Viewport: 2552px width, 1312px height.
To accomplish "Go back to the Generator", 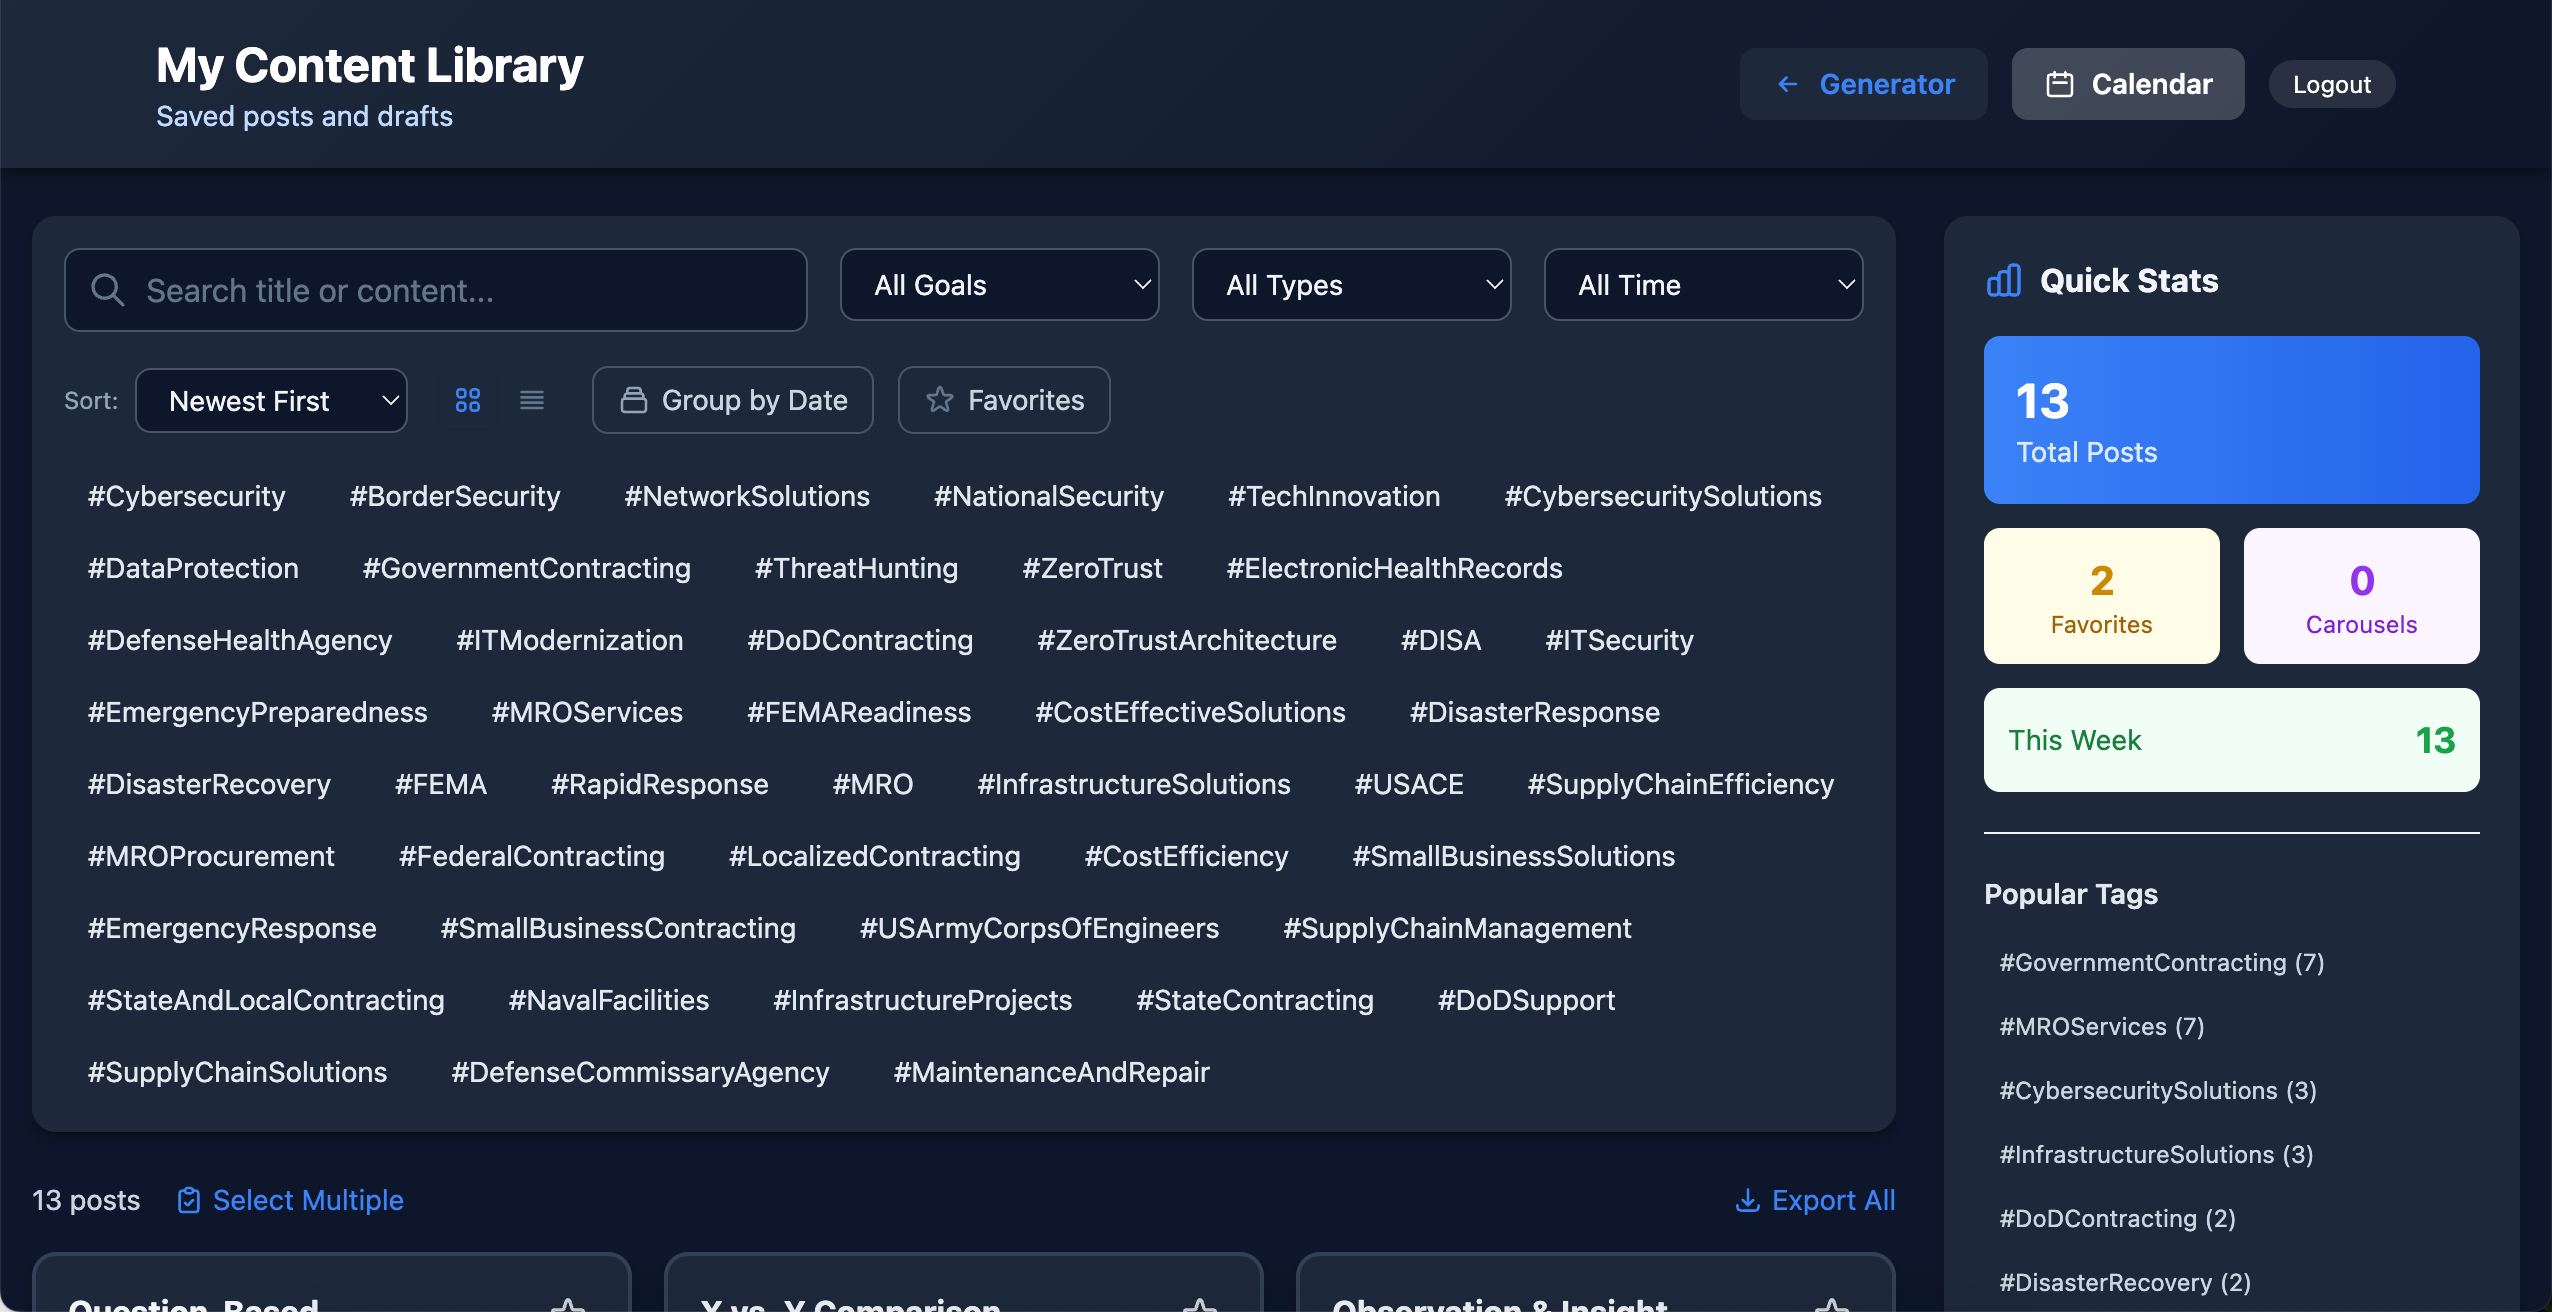I will tap(1864, 84).
